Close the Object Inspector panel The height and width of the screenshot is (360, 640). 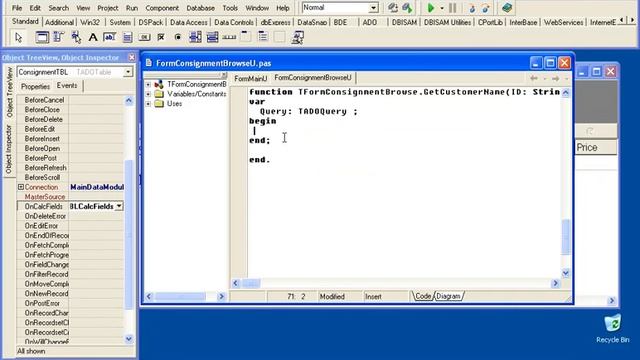coord(131,58)
